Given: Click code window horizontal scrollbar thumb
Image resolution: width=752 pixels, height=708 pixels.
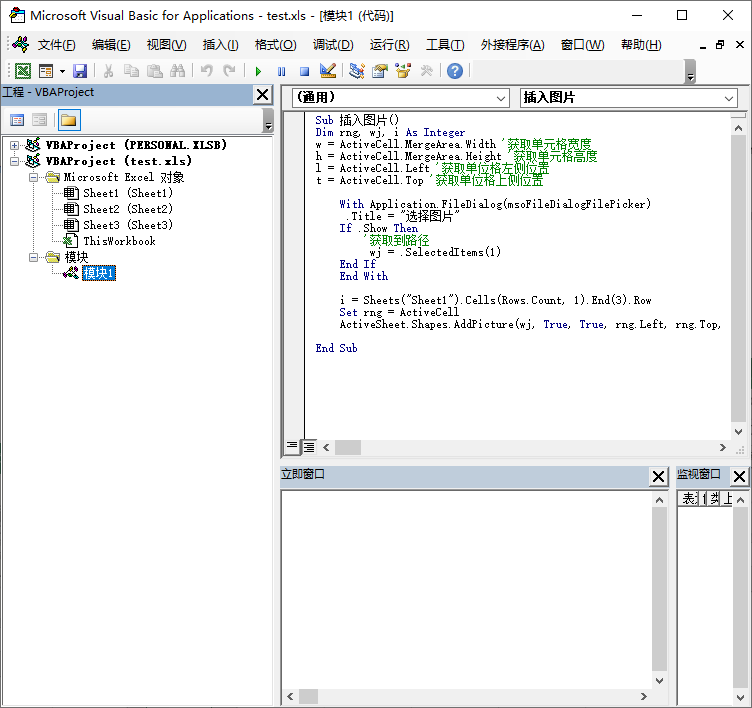Looking at the screenshot, I should [x=348, y=448].
